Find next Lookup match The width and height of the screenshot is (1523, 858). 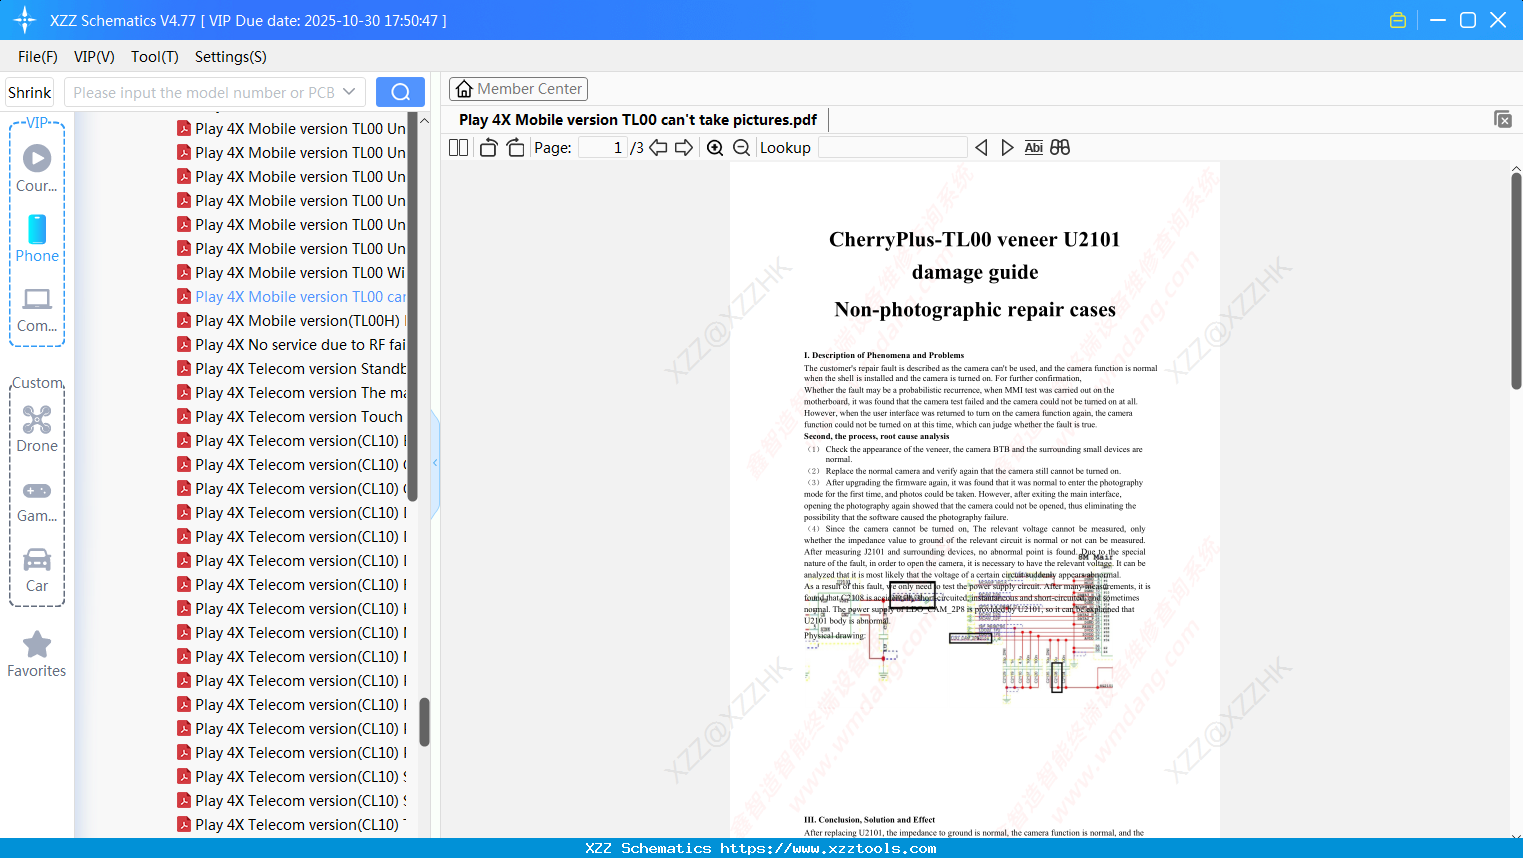click(1007, 148)
